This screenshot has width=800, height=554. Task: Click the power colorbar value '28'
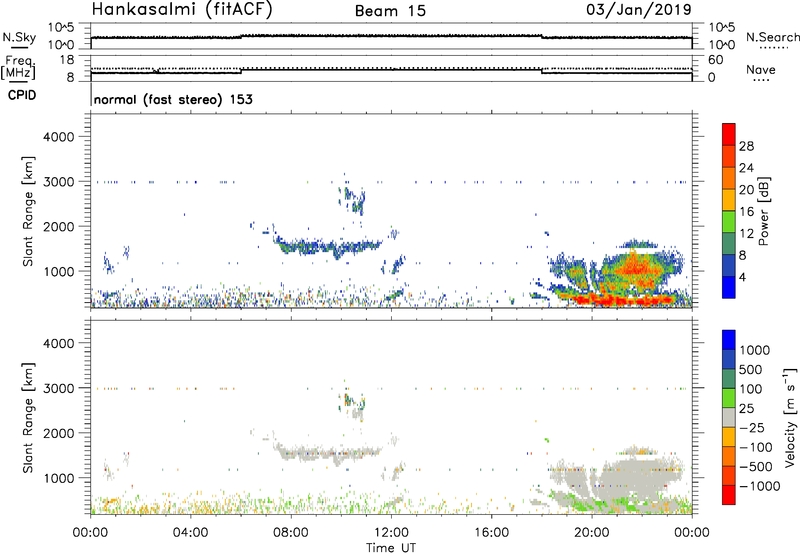point(746,146)
